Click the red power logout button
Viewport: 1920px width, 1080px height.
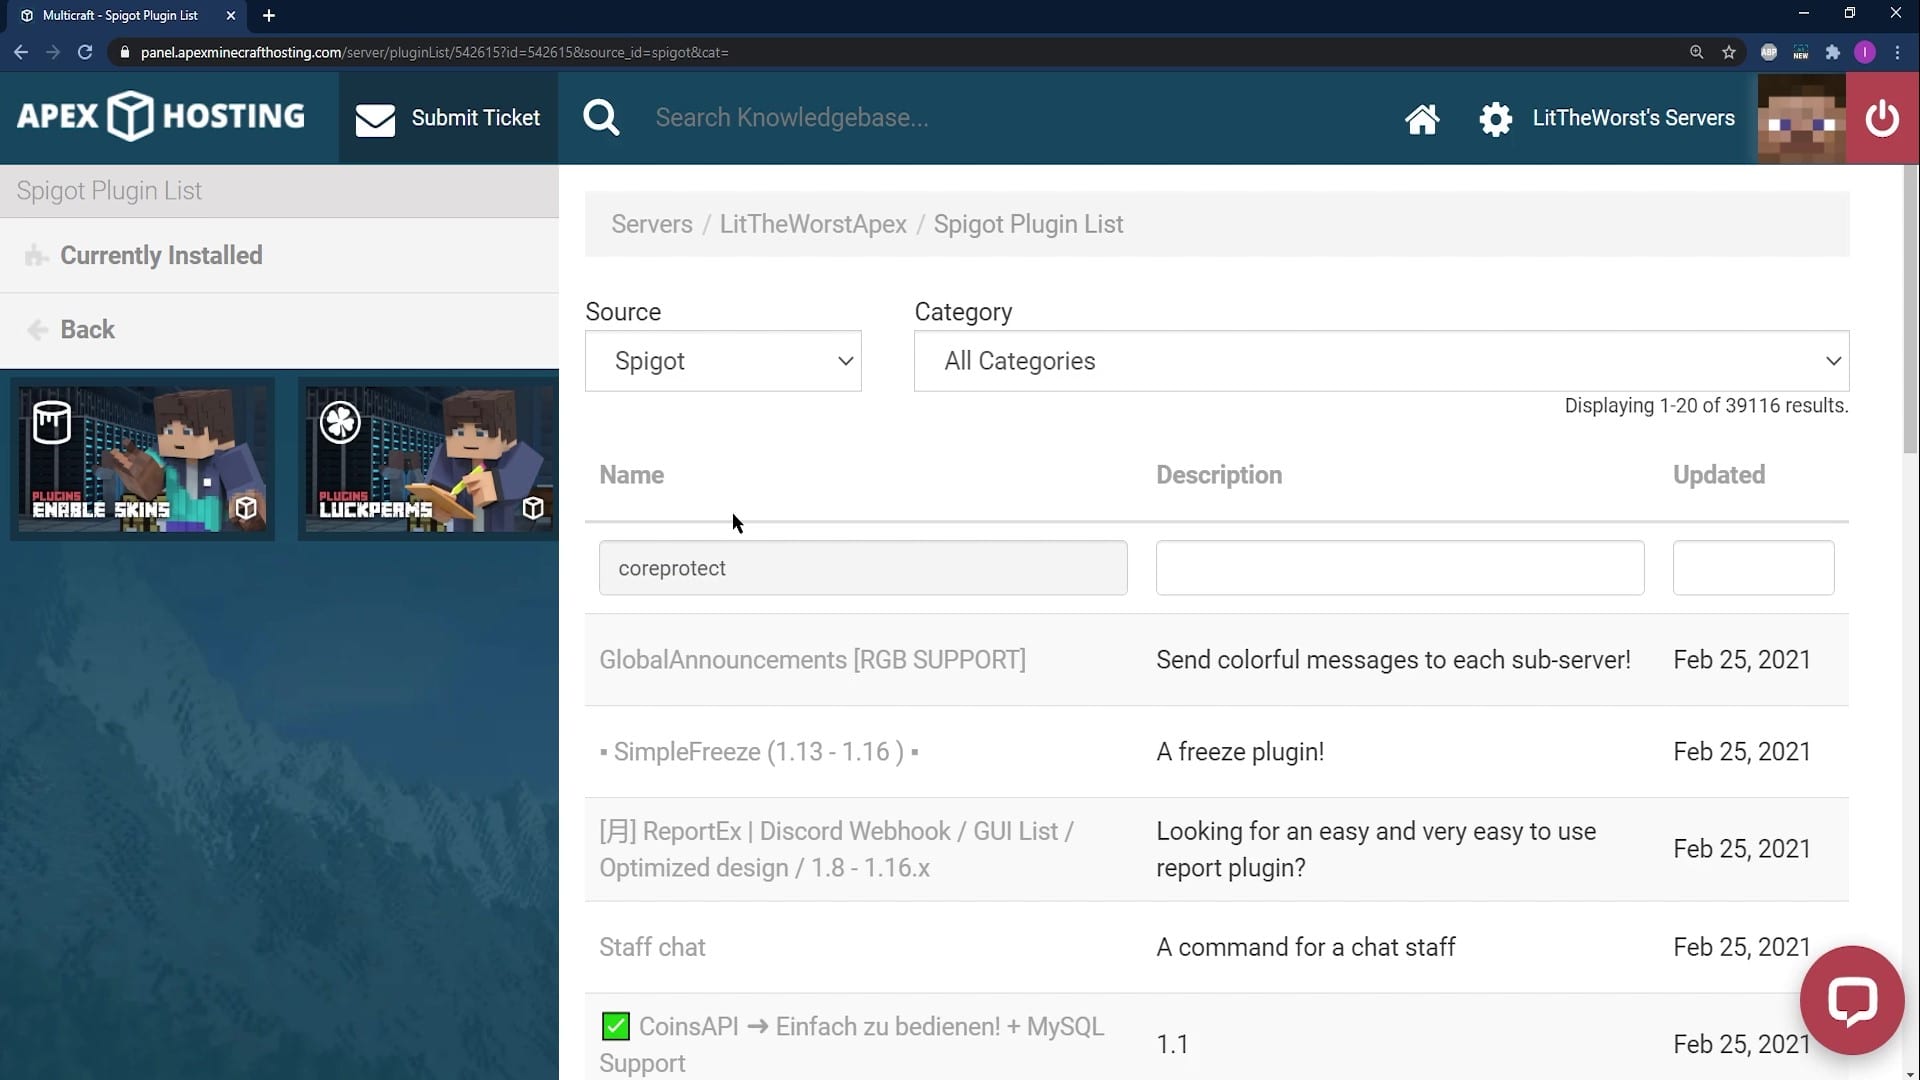pyautogui.click(x=1882, y=118)
